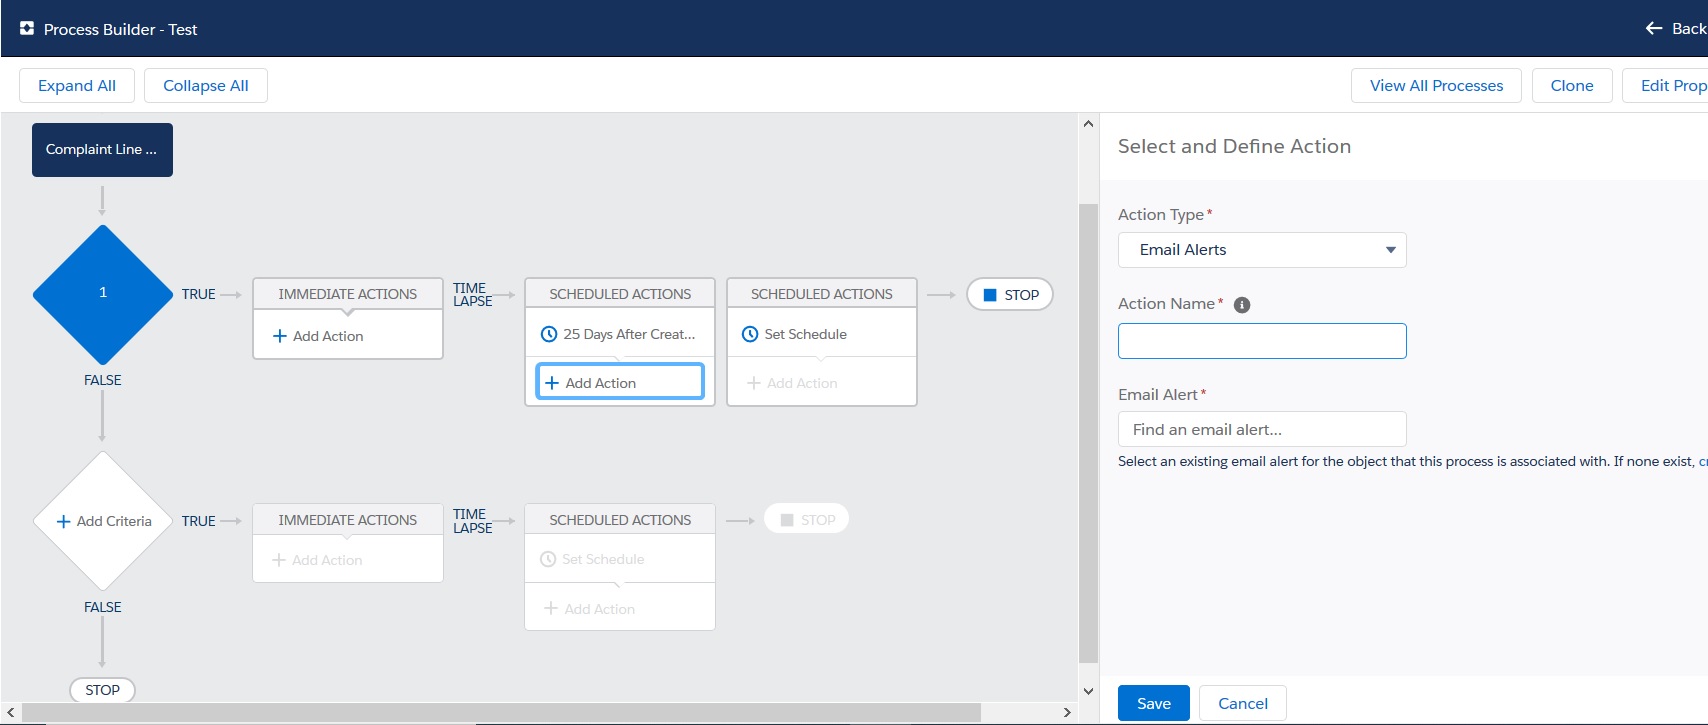Click plus icon in first Immediate Actions
Viewport: 1708px width, 725px height.
click(280, 337)
